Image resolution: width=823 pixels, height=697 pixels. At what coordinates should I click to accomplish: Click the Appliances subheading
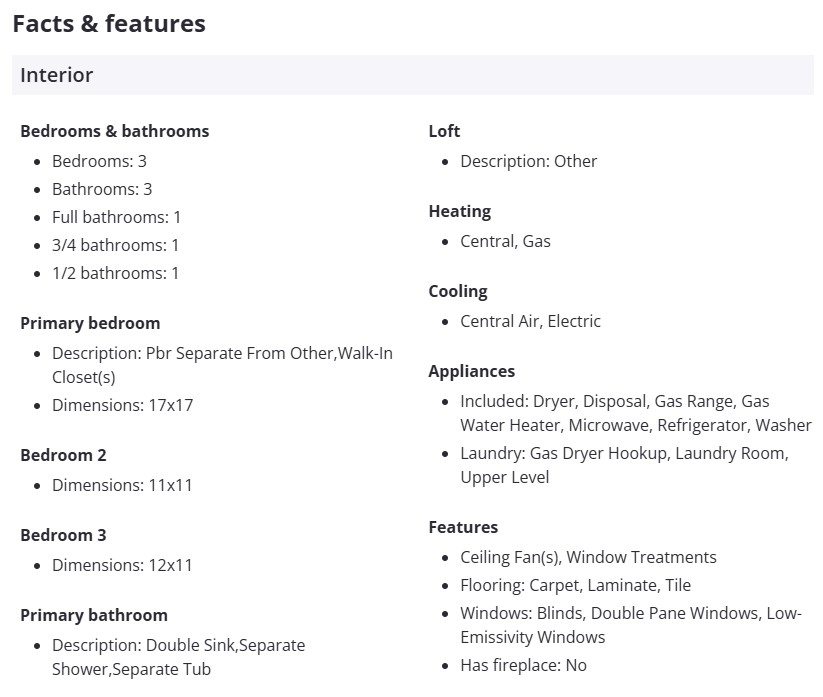pos(472,371)
